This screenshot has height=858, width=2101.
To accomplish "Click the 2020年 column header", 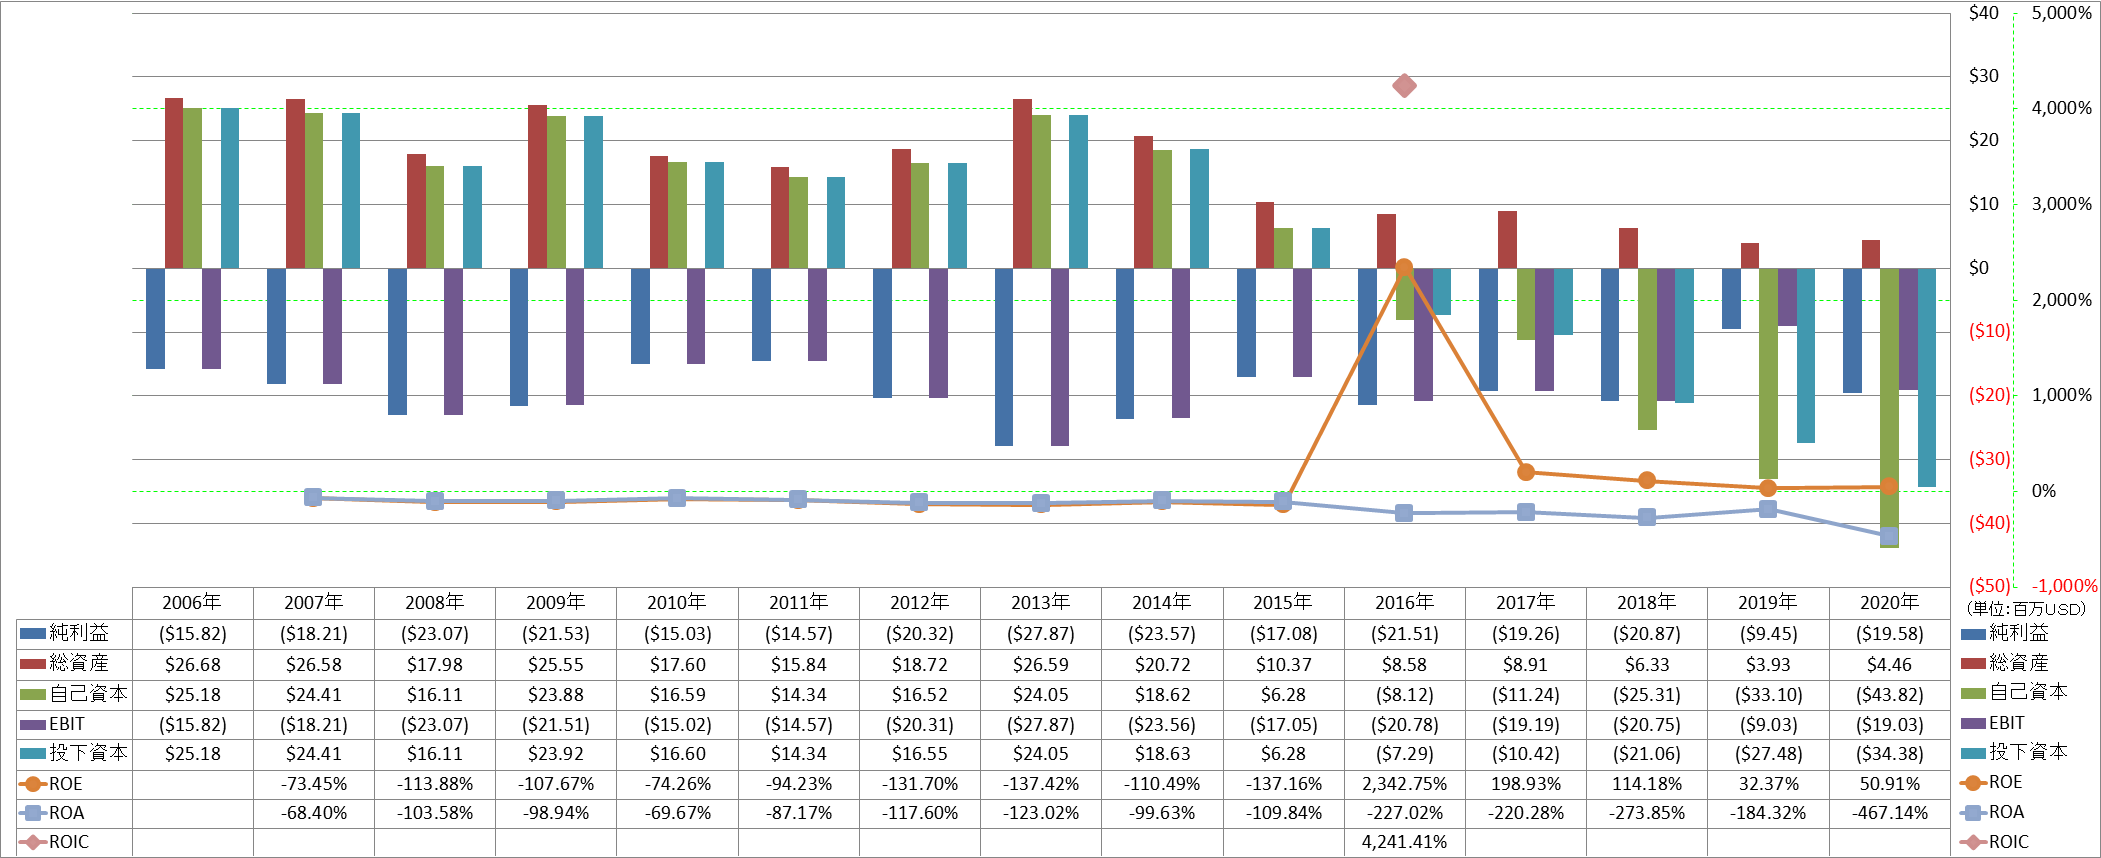I will coord(1890,603).
